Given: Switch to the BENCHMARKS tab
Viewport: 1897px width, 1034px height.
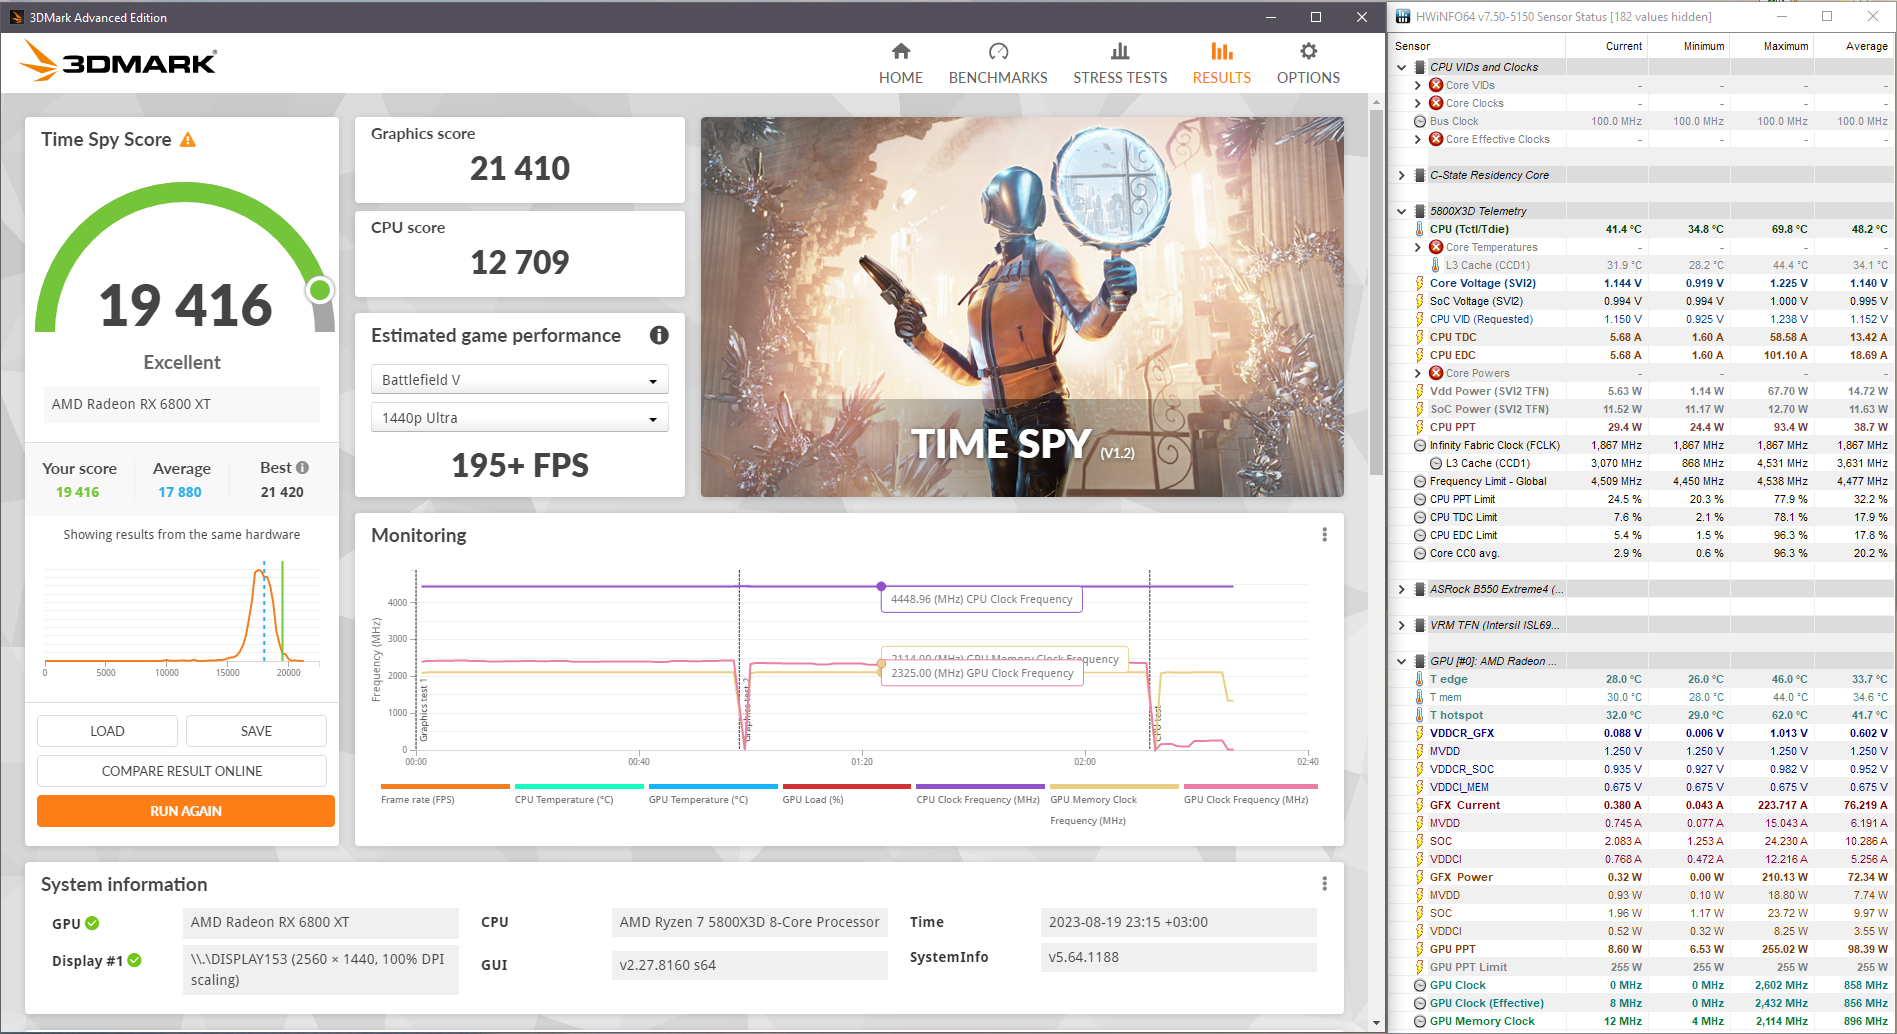Looking at the screenshot, I should tap(998, 64).
